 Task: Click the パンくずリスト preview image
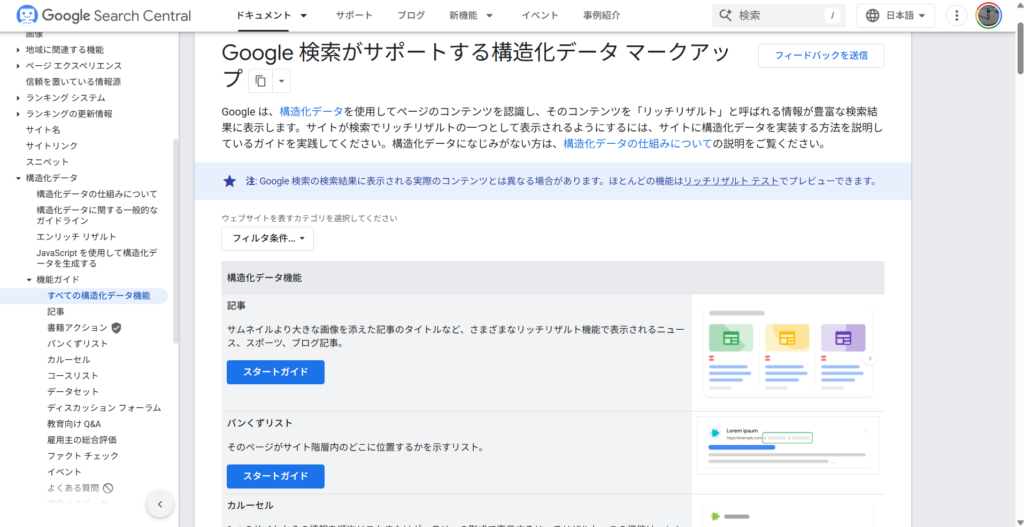tap(788, 445)
